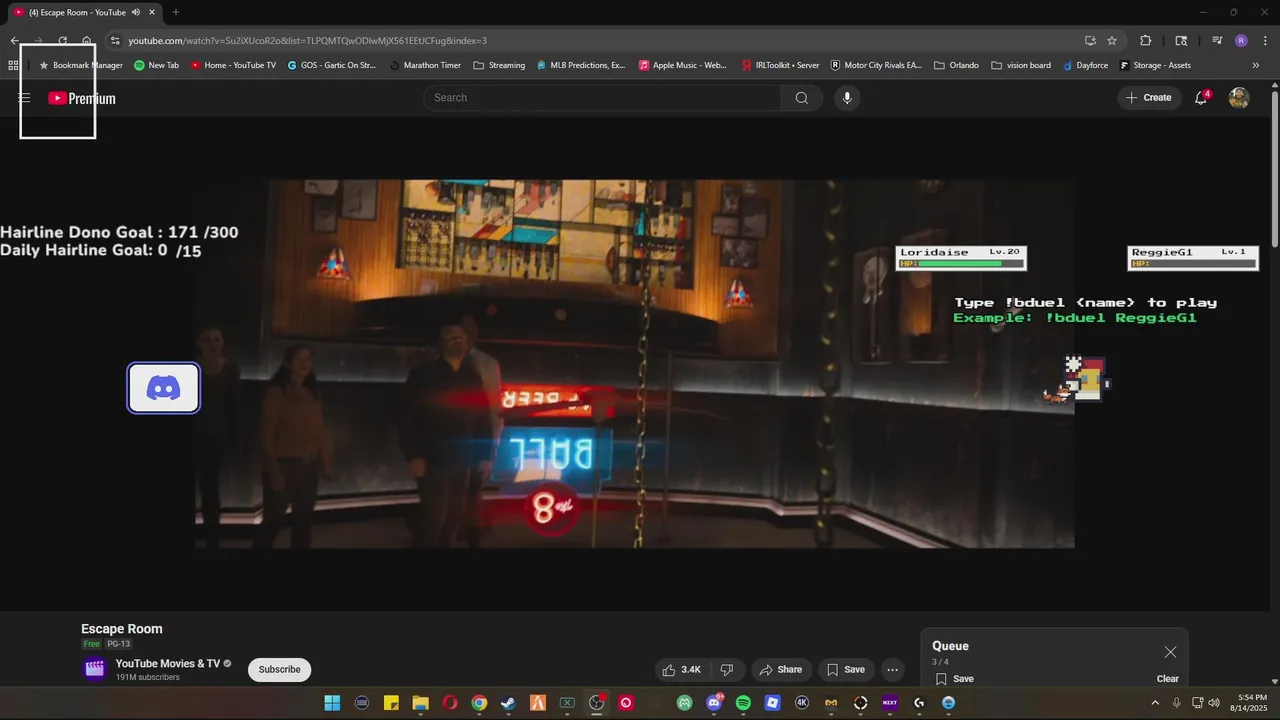Open the site information icon in address bar

click(115, 41)
